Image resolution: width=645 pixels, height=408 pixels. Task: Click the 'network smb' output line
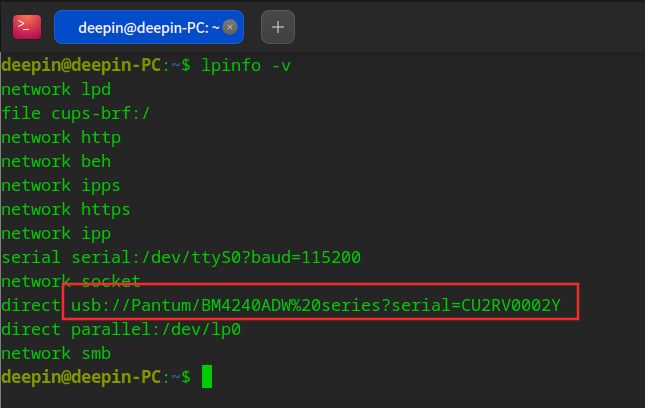tap(56, 353)
